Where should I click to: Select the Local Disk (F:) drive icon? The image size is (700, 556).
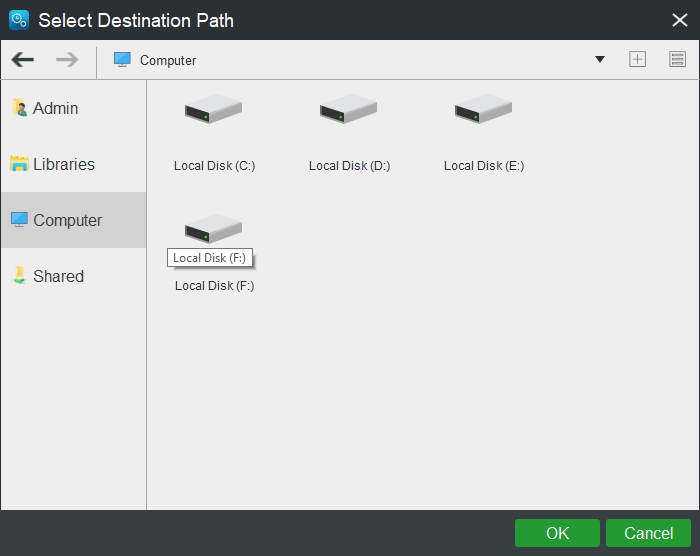pos(213,228)
